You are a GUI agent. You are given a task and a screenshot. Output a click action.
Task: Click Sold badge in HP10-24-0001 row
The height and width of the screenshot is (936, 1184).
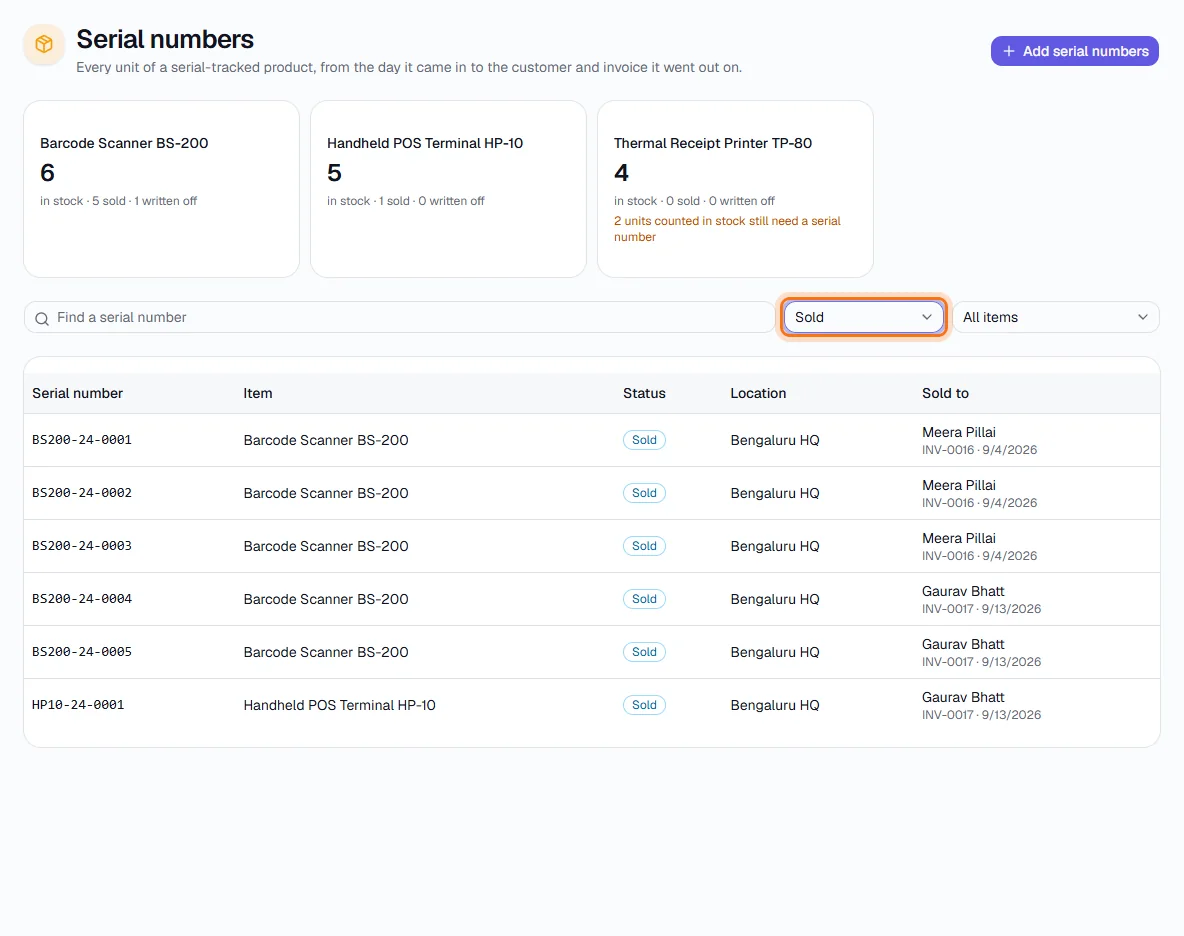pyautogui.click(x=644, y=705)
